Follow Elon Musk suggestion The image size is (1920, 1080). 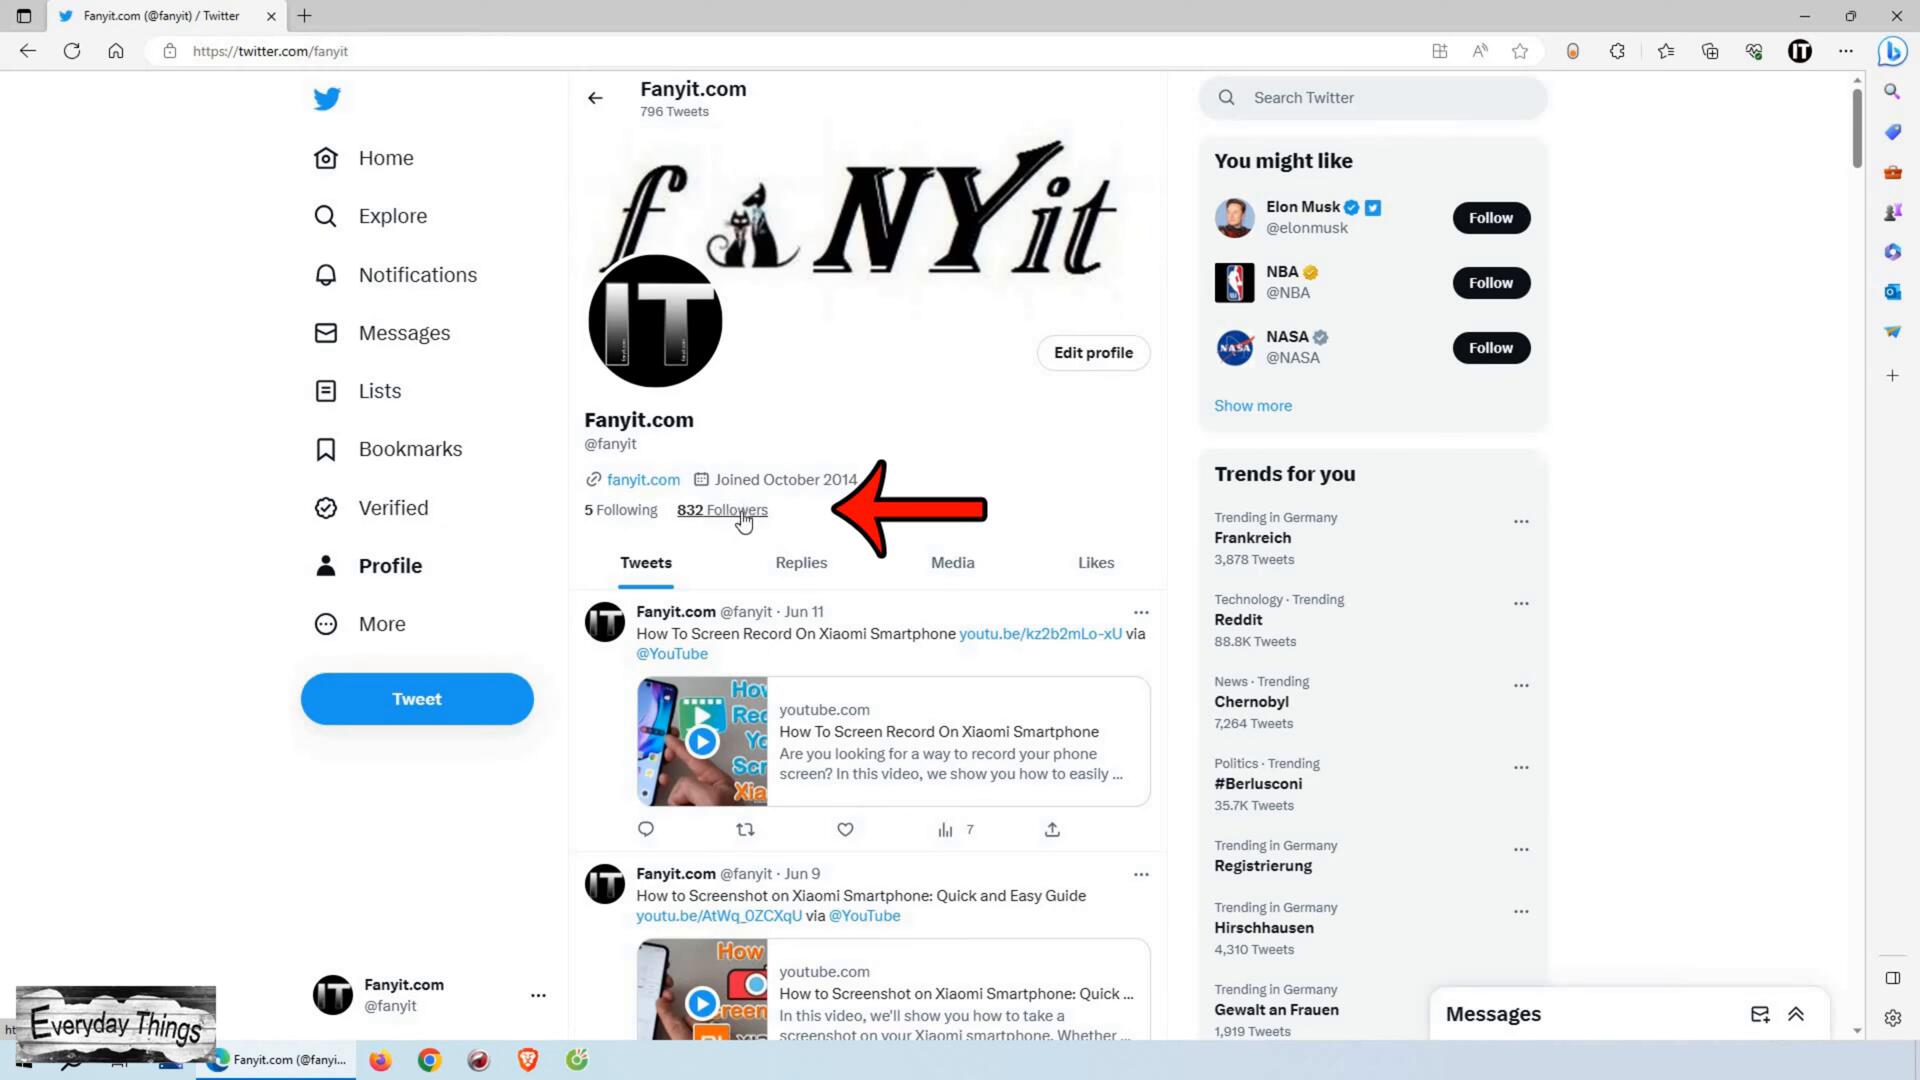[1490, 218]
